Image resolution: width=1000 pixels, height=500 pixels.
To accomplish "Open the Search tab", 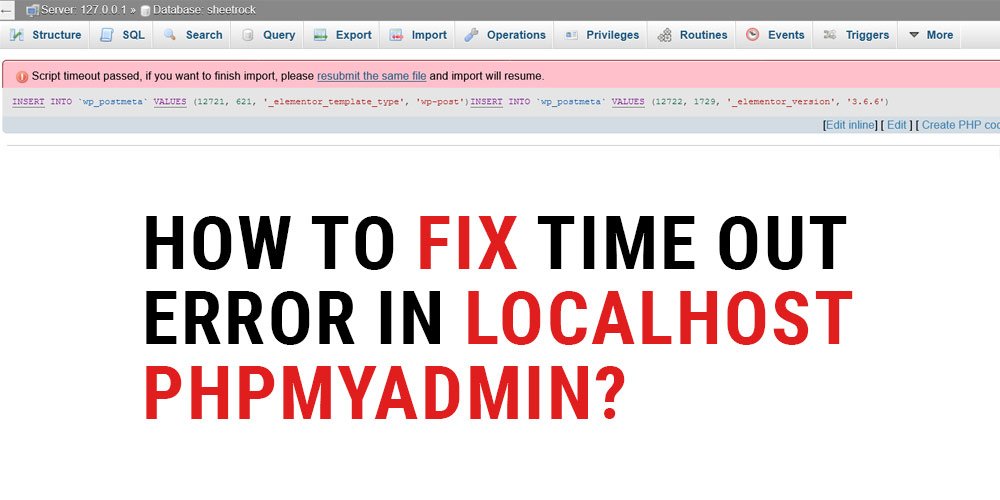I will point(193,35).
